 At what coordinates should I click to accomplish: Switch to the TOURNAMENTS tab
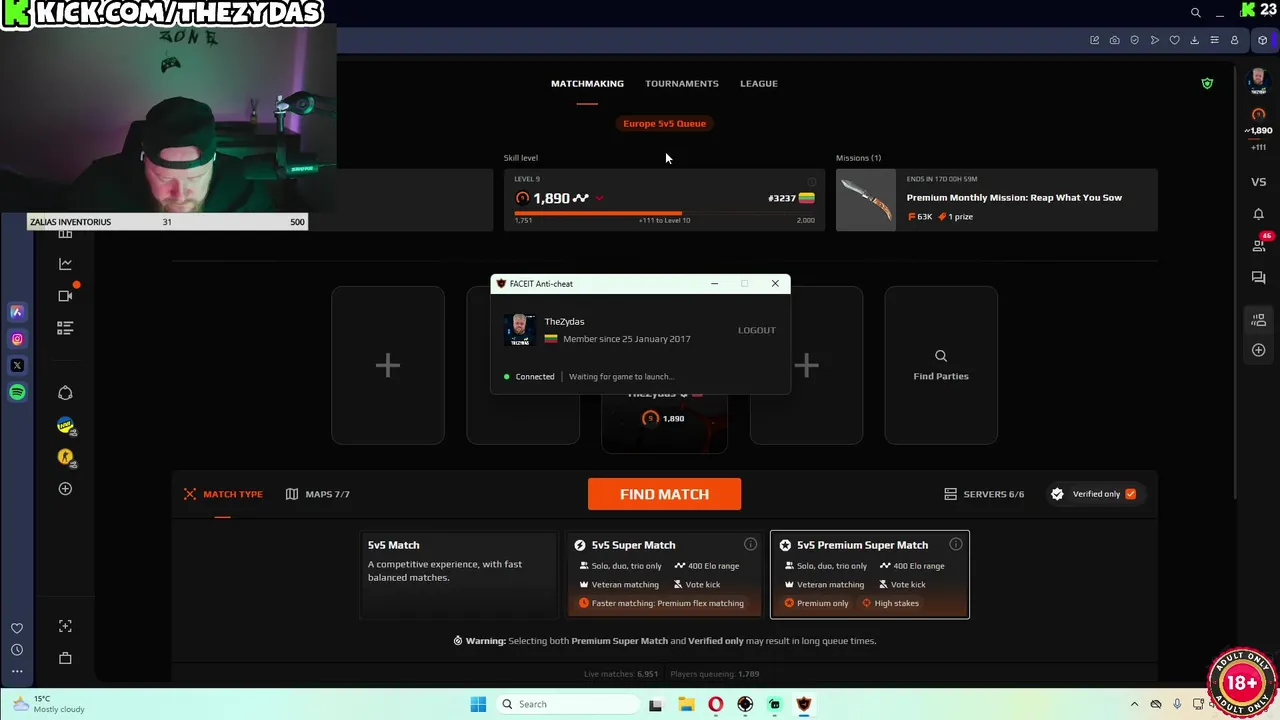(681, 84)
